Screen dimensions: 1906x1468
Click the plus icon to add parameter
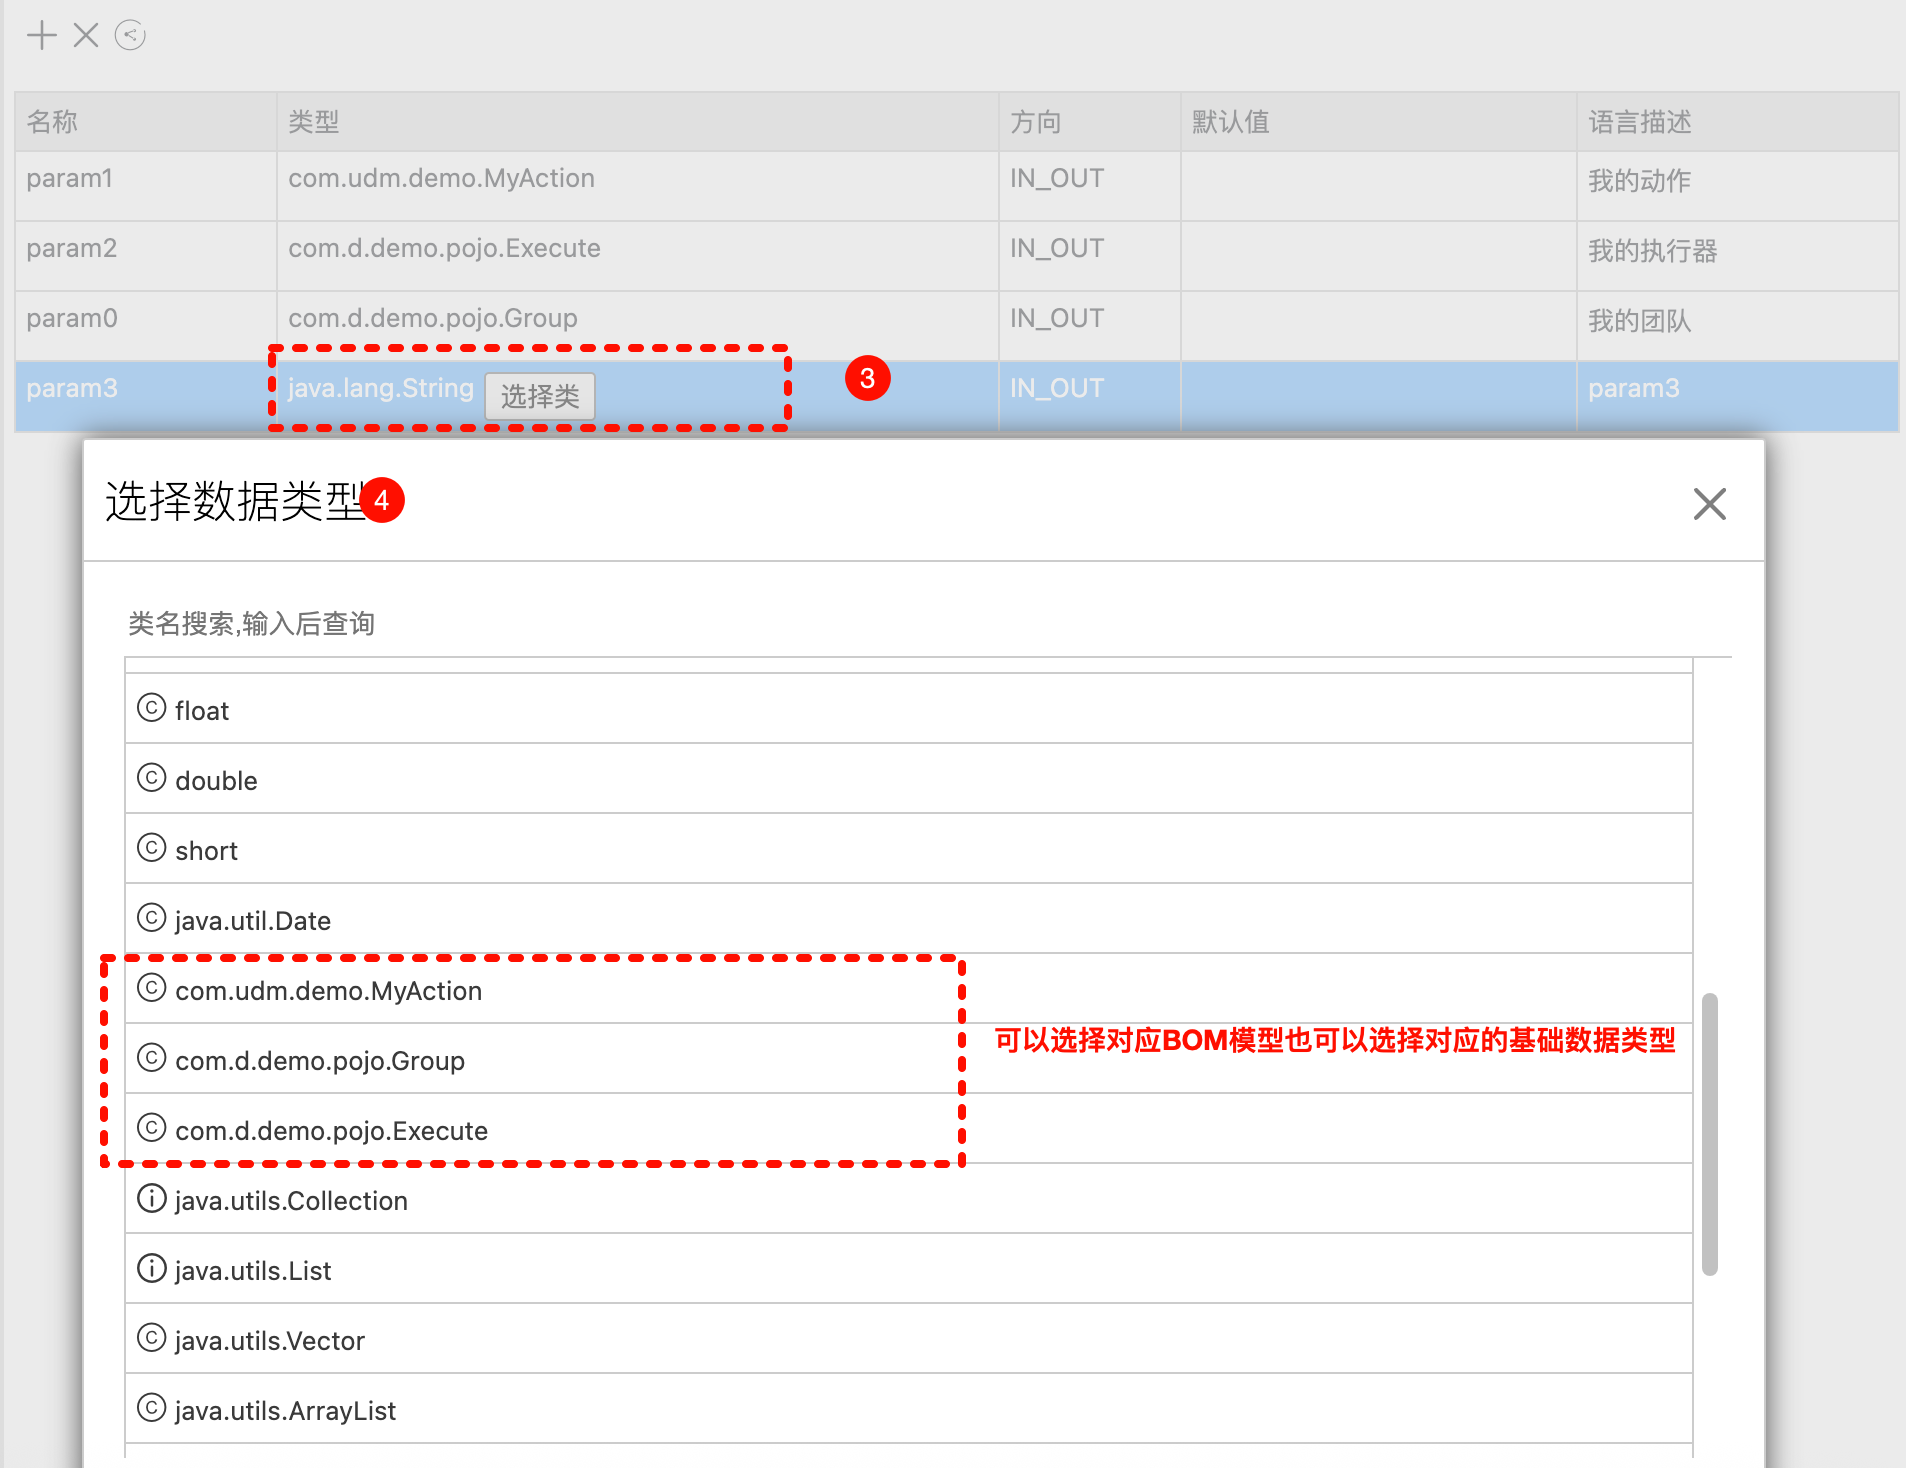(x=42, y=36)
